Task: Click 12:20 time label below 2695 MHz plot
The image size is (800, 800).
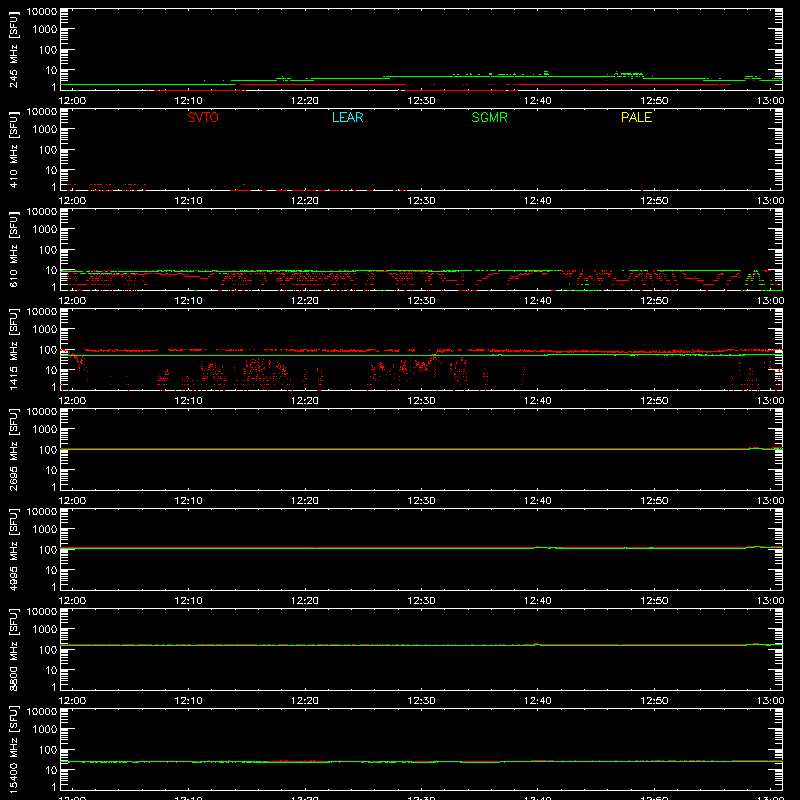Action: 305,501
